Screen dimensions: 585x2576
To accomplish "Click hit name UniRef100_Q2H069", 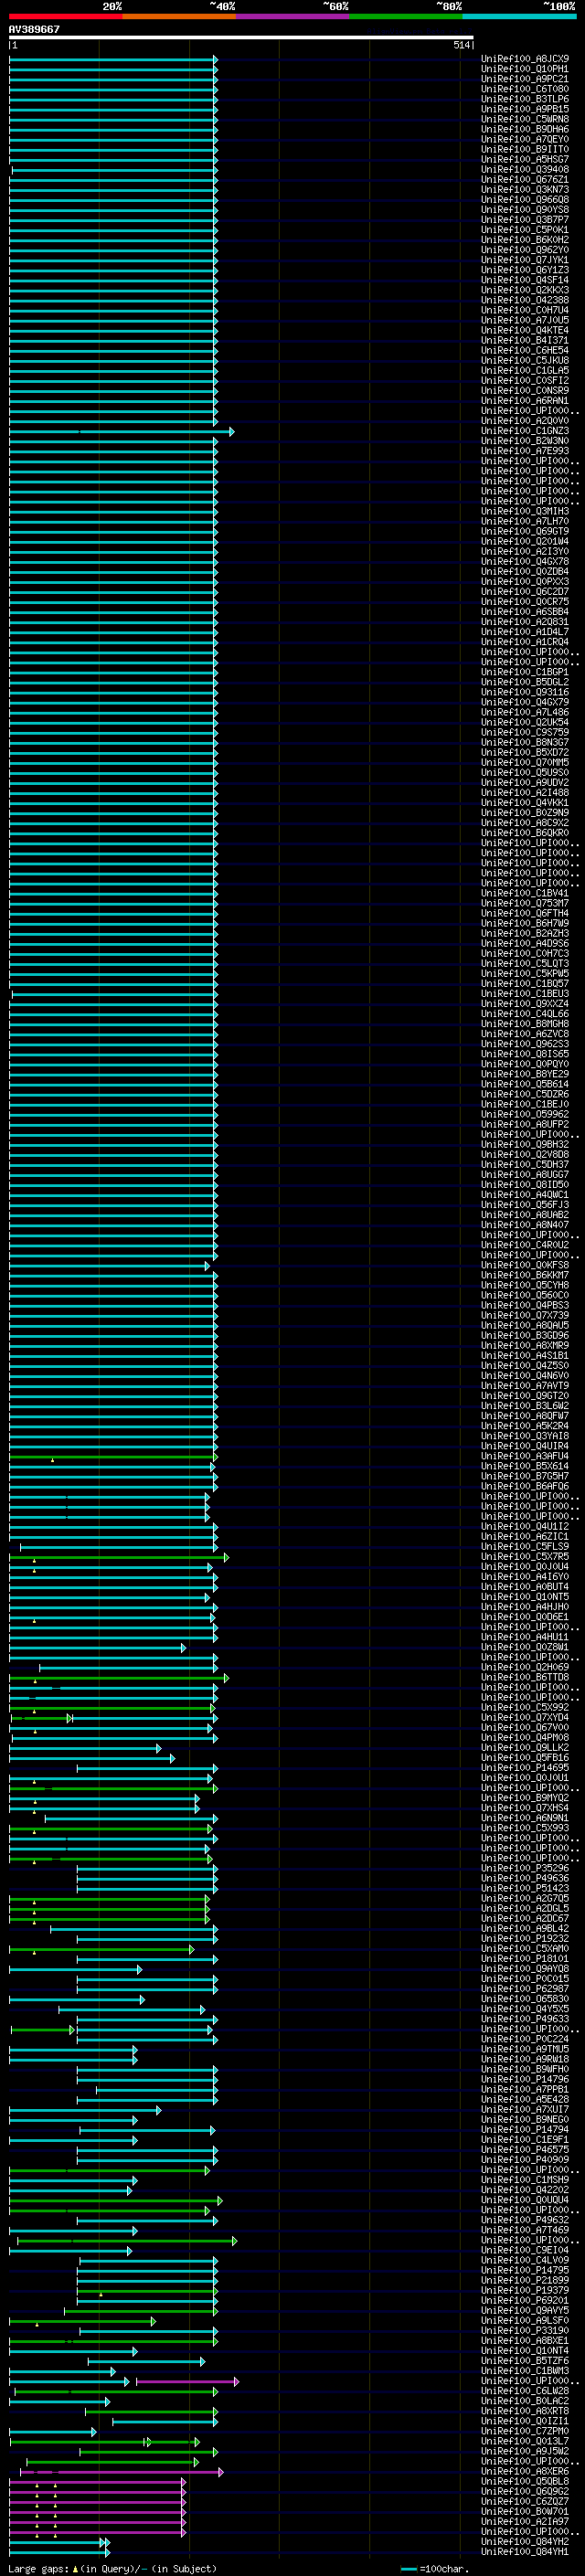I will click(x=525, y=1667).
